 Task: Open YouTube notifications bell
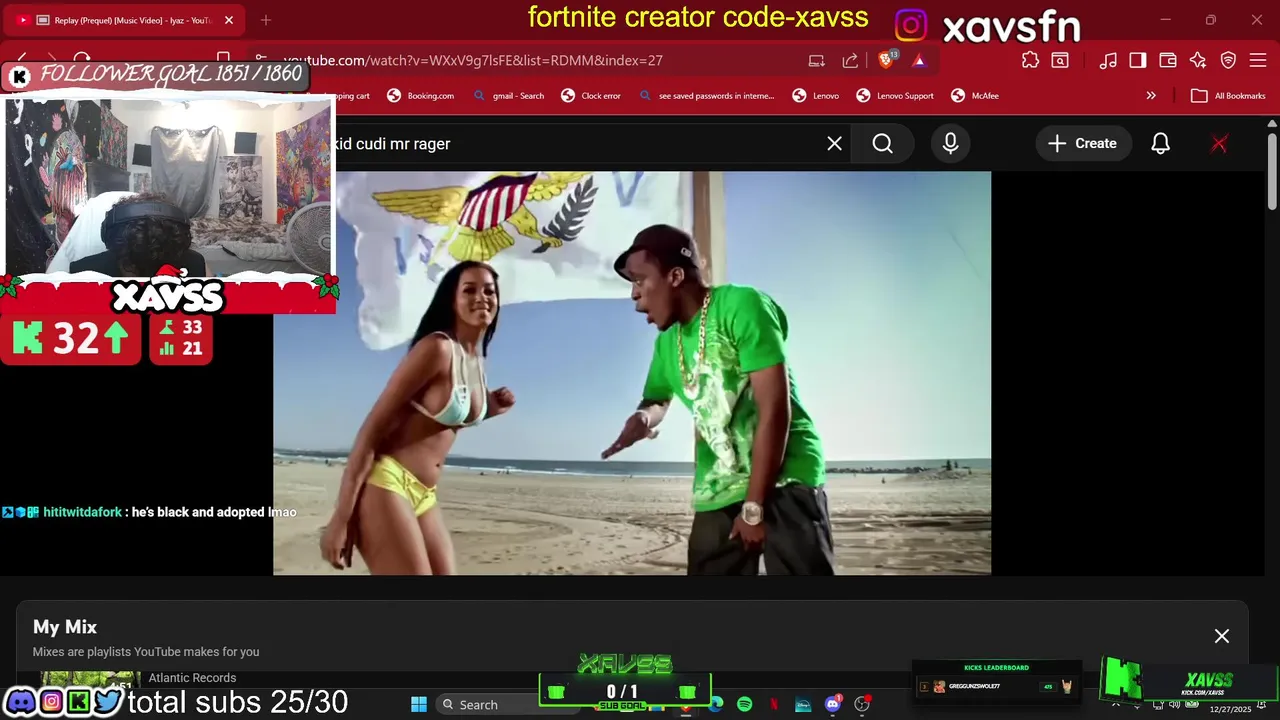point(1161,144)
